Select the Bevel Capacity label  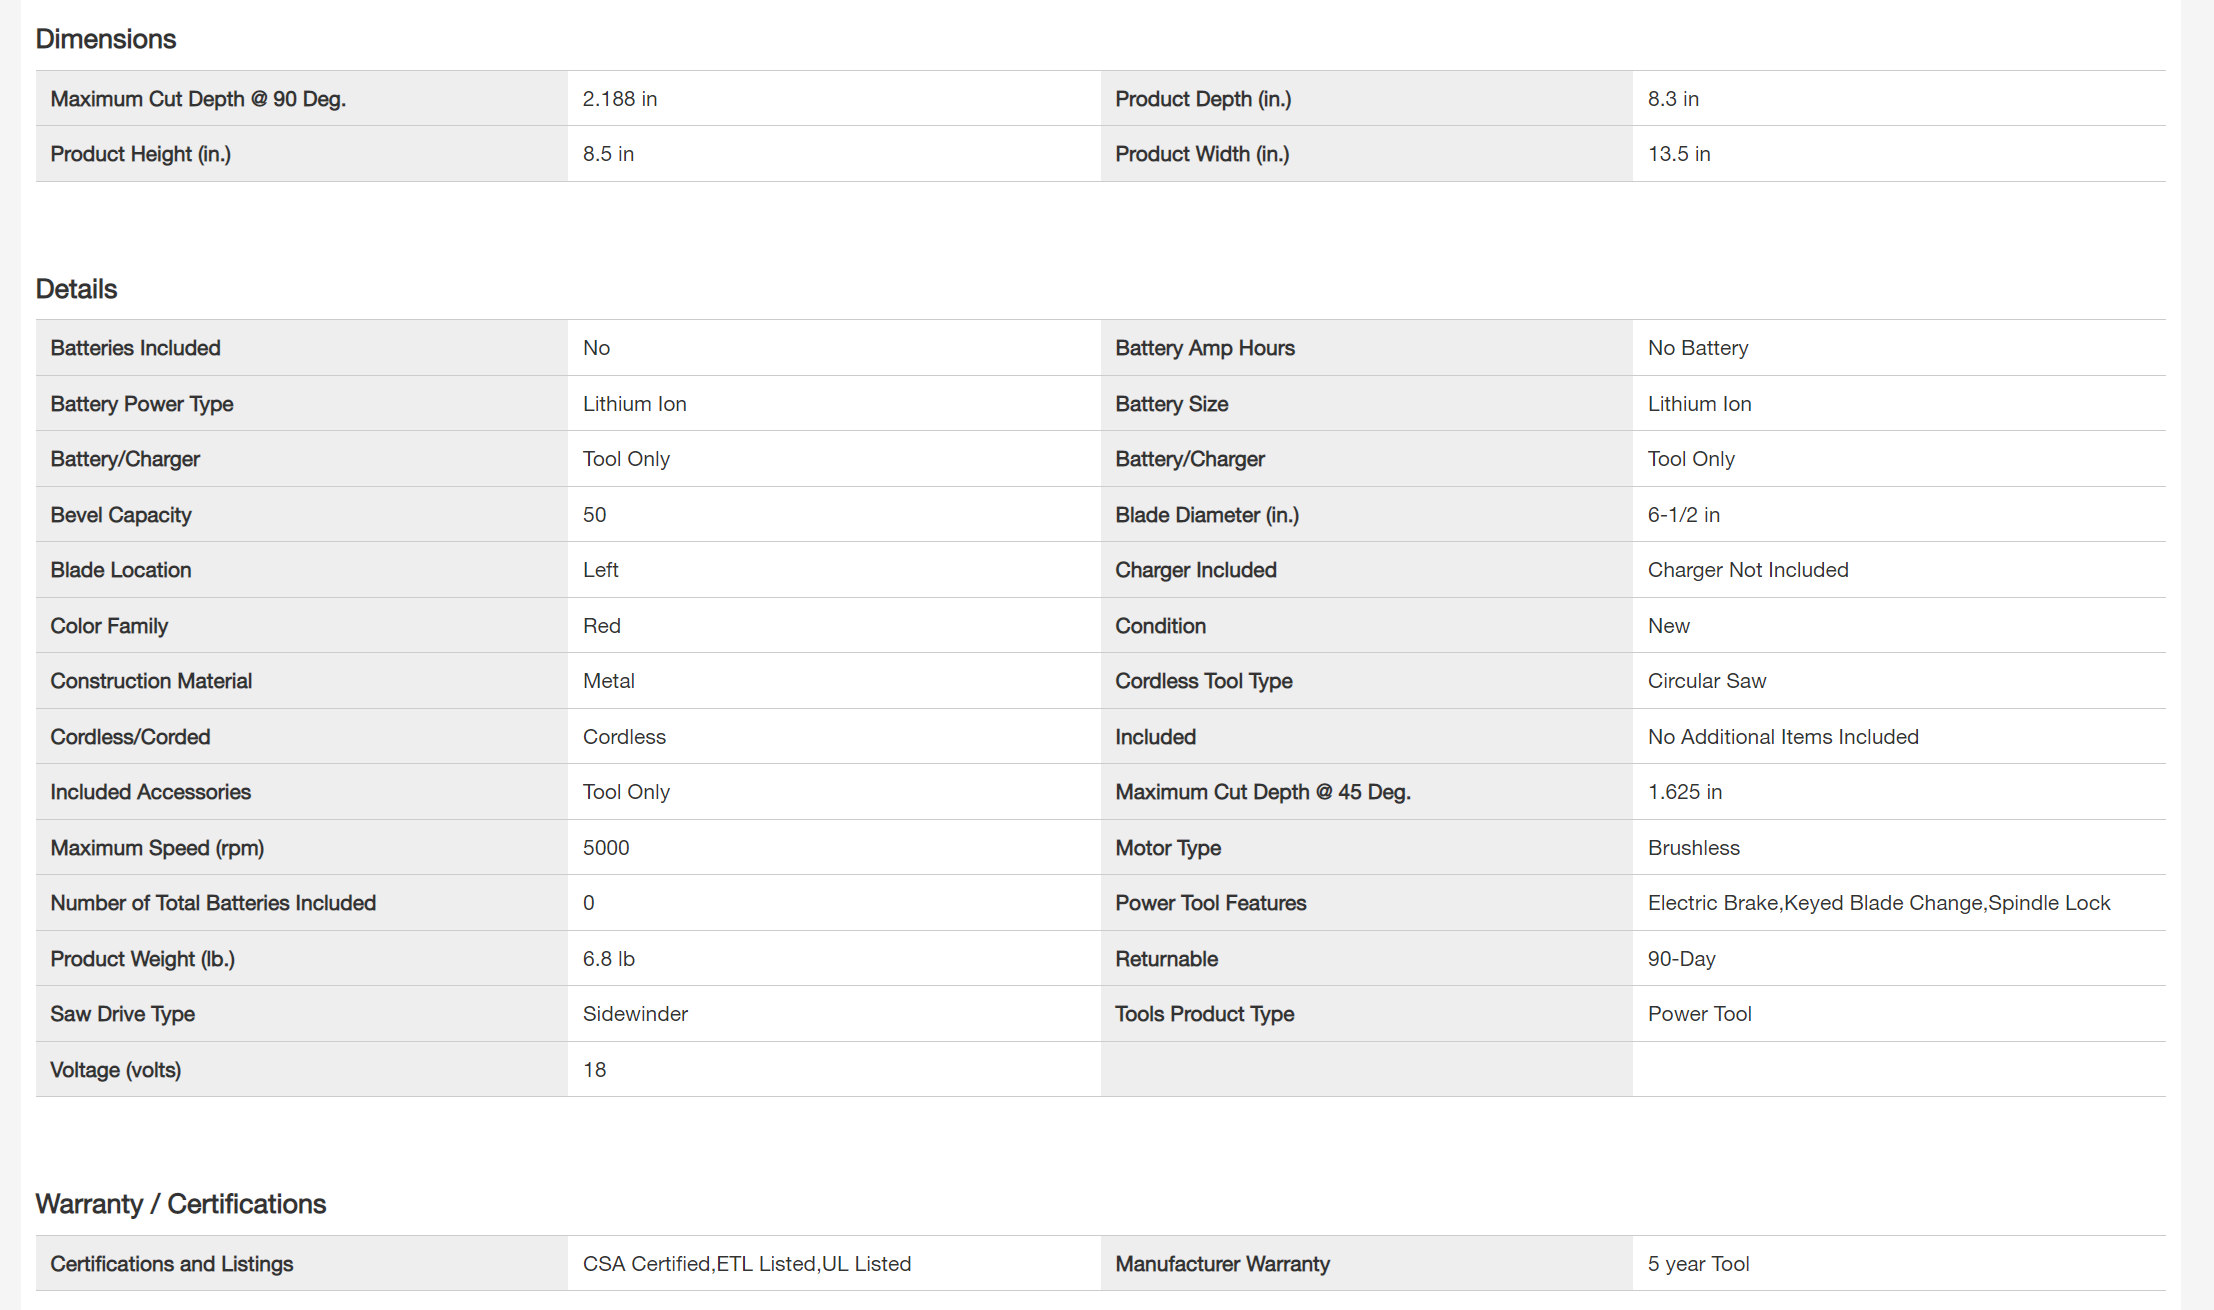pyautogui.click(x=120, y=515)
